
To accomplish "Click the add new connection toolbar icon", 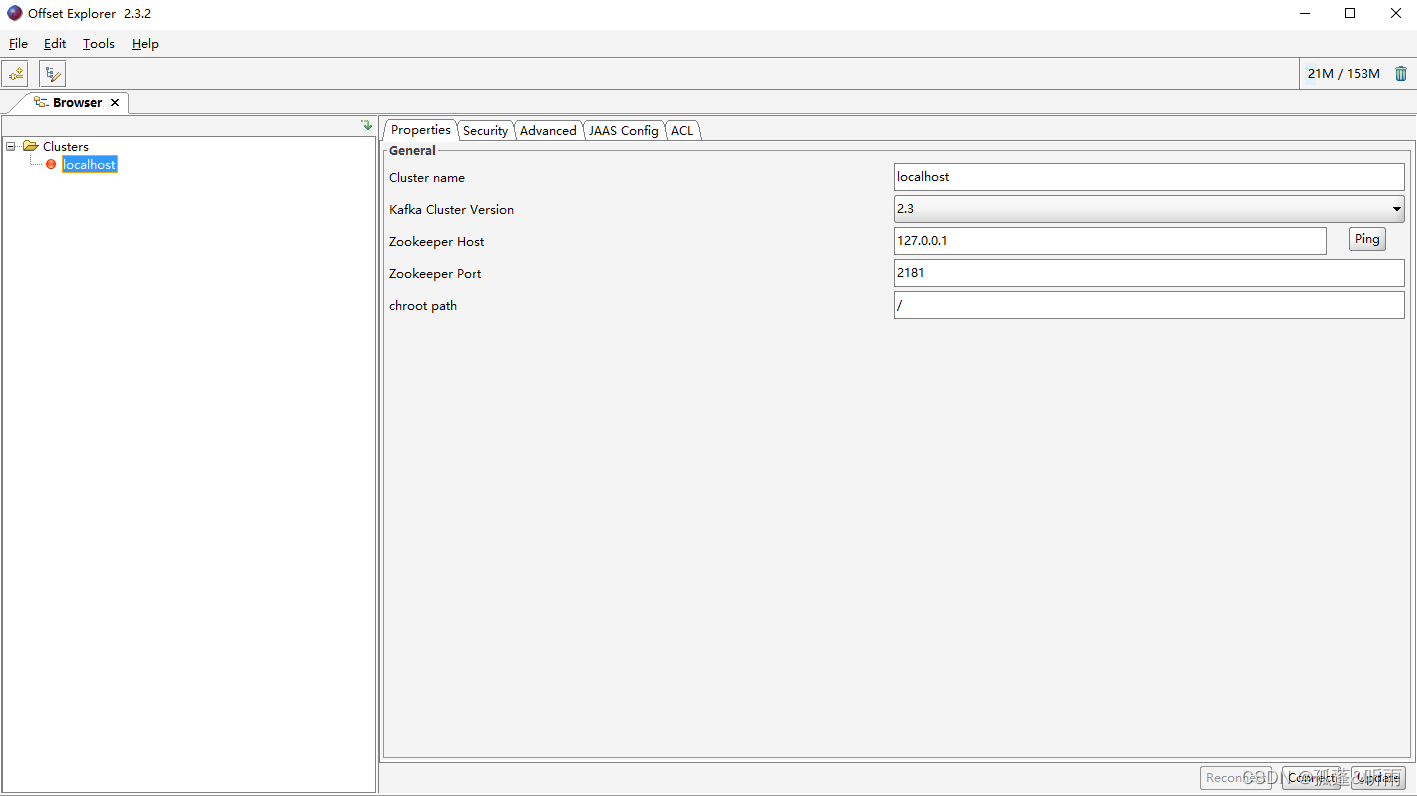I will (x=15, y=73).
